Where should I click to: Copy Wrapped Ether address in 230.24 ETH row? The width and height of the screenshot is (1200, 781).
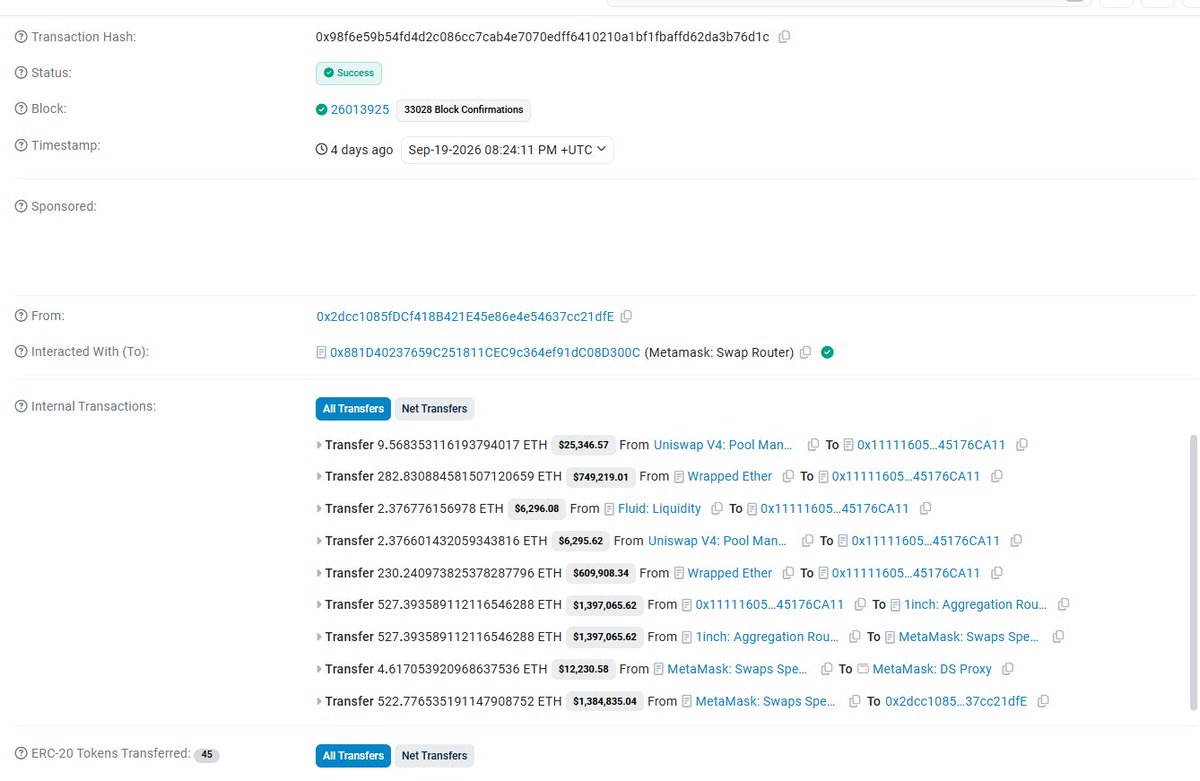pos(788,573)
